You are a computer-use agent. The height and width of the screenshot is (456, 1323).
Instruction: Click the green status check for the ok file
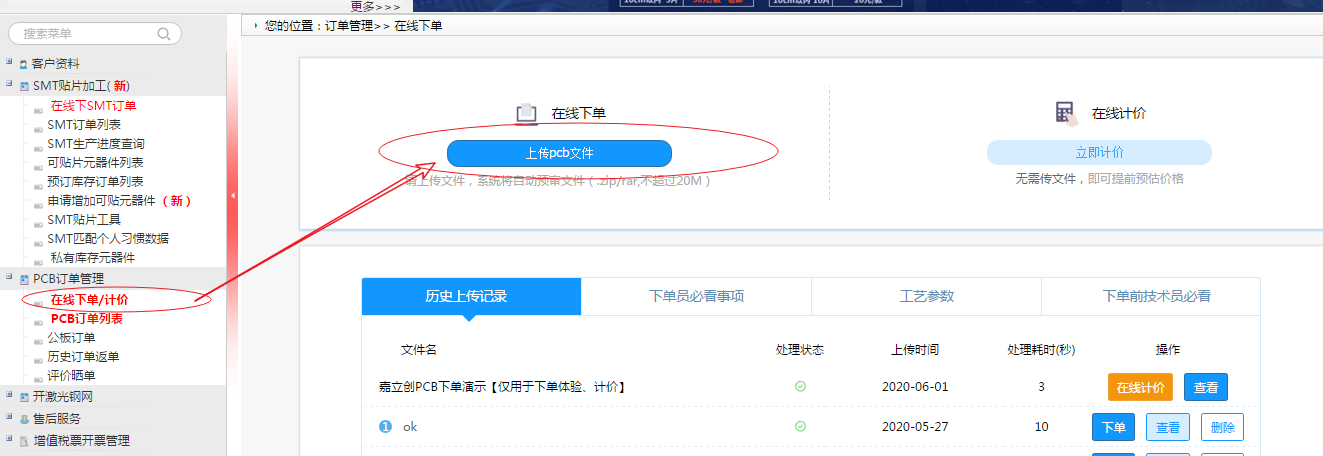pyautogui.click(x=800, y=426)
